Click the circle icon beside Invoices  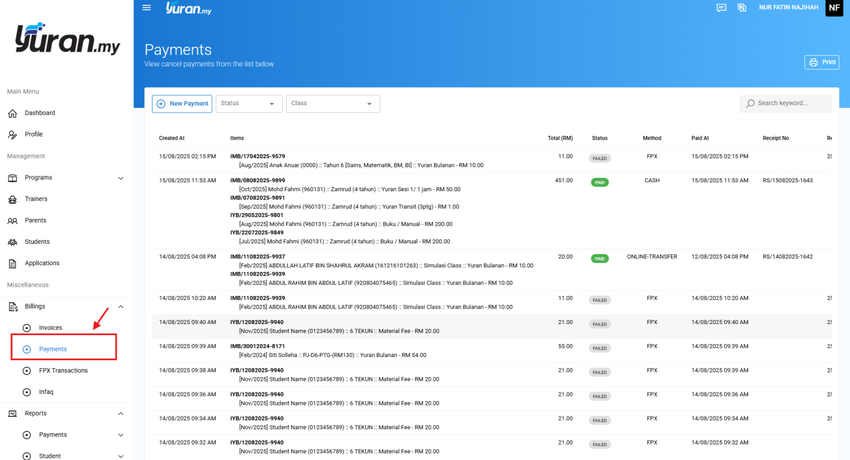tap(27, 328)
